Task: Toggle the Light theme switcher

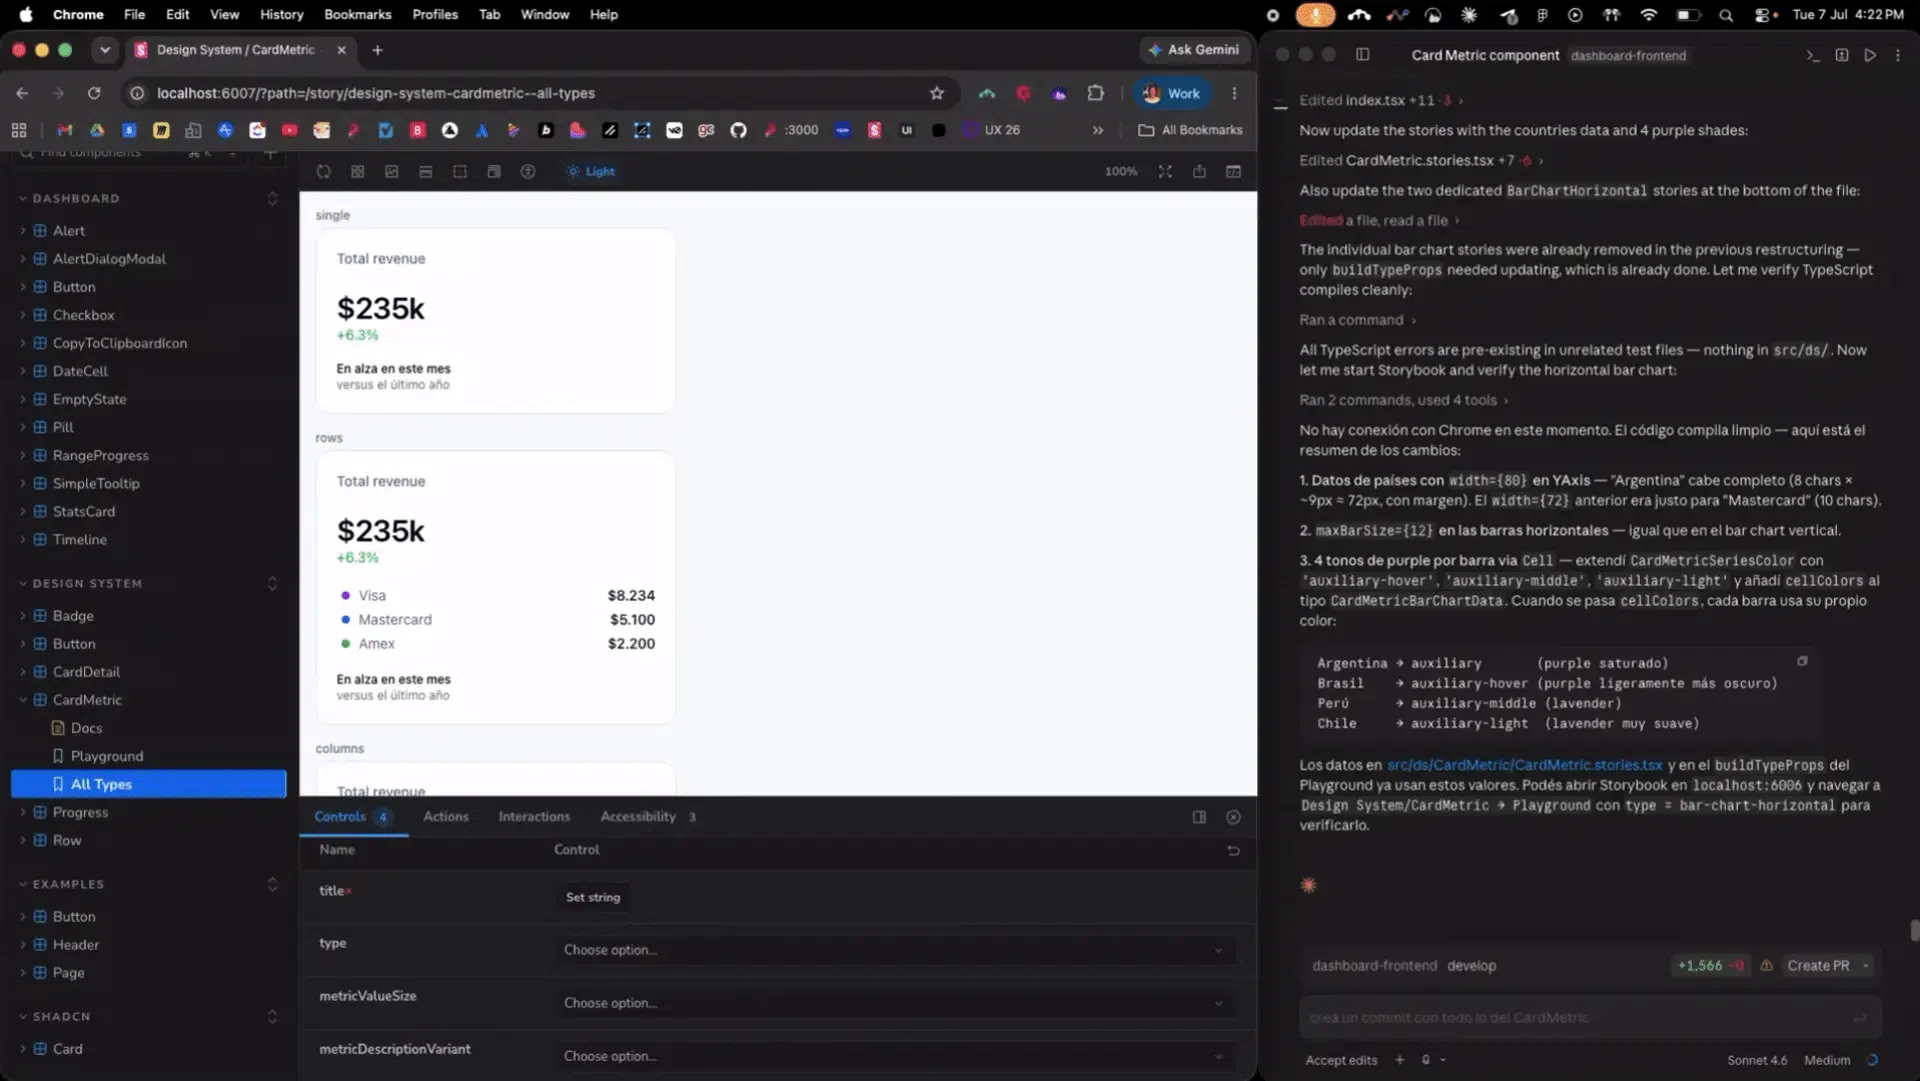Action: tap(591, 172)
